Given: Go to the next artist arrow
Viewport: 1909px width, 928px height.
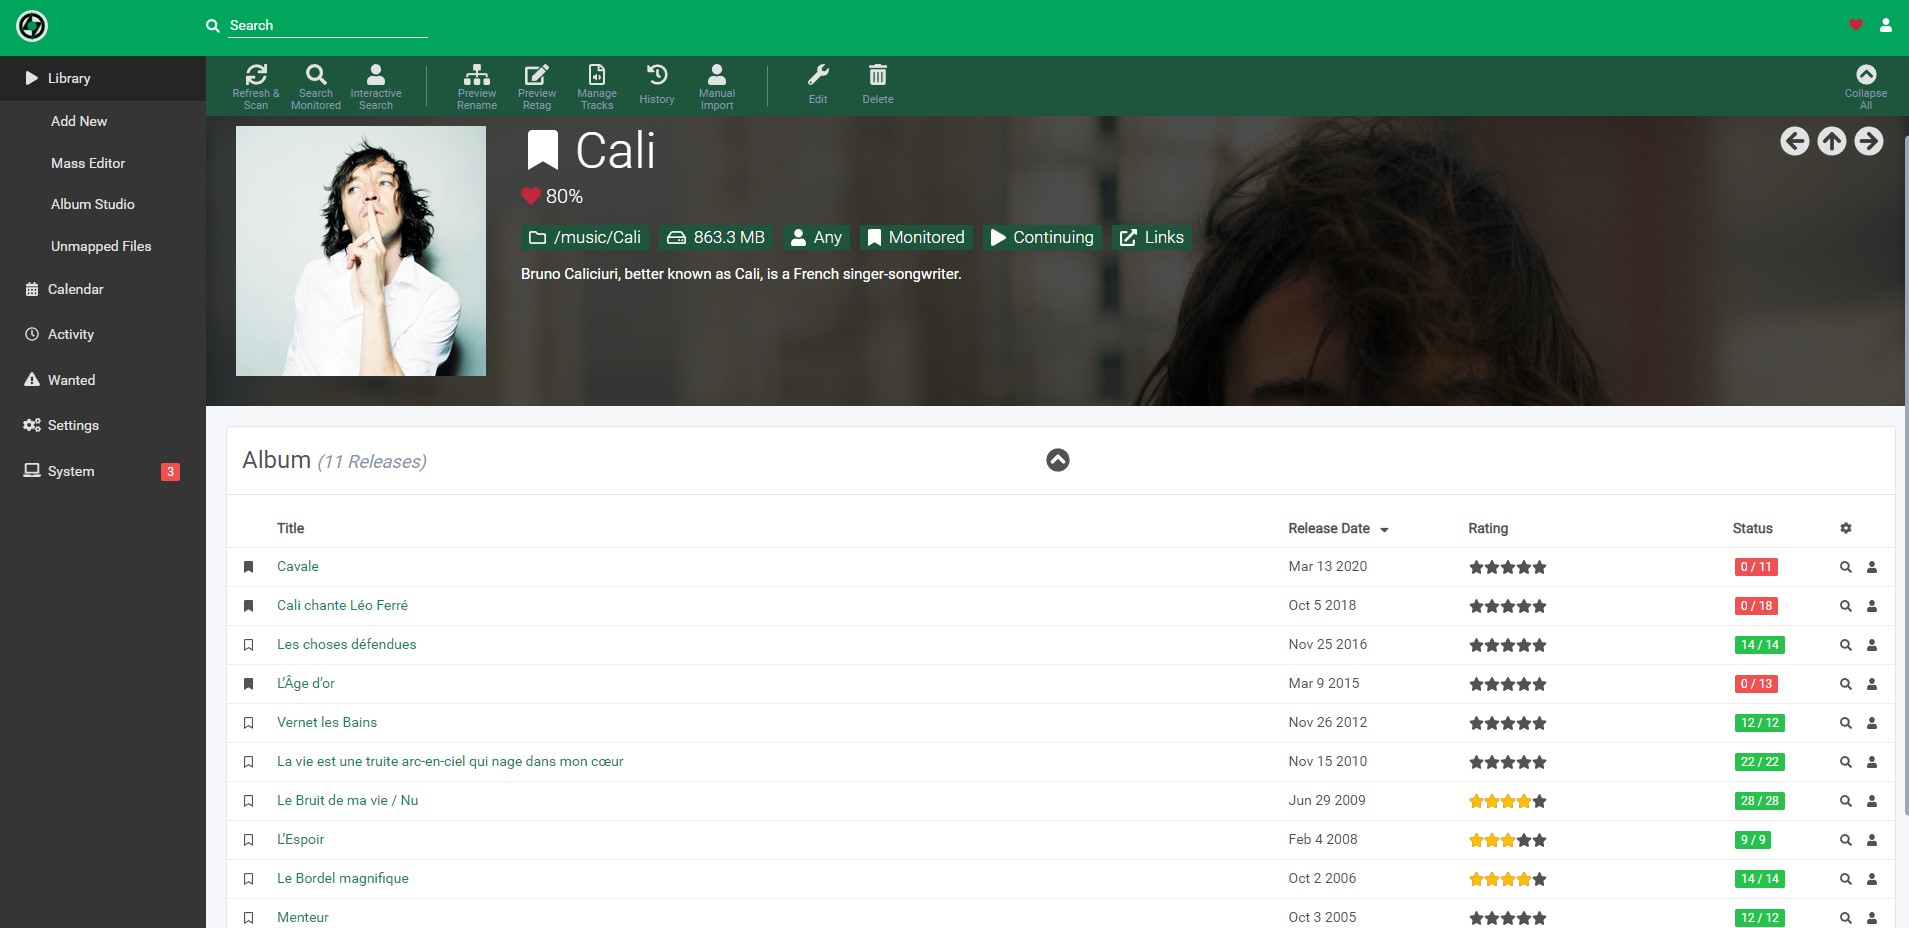Looking at the screenshot, I should [1868, 141].
